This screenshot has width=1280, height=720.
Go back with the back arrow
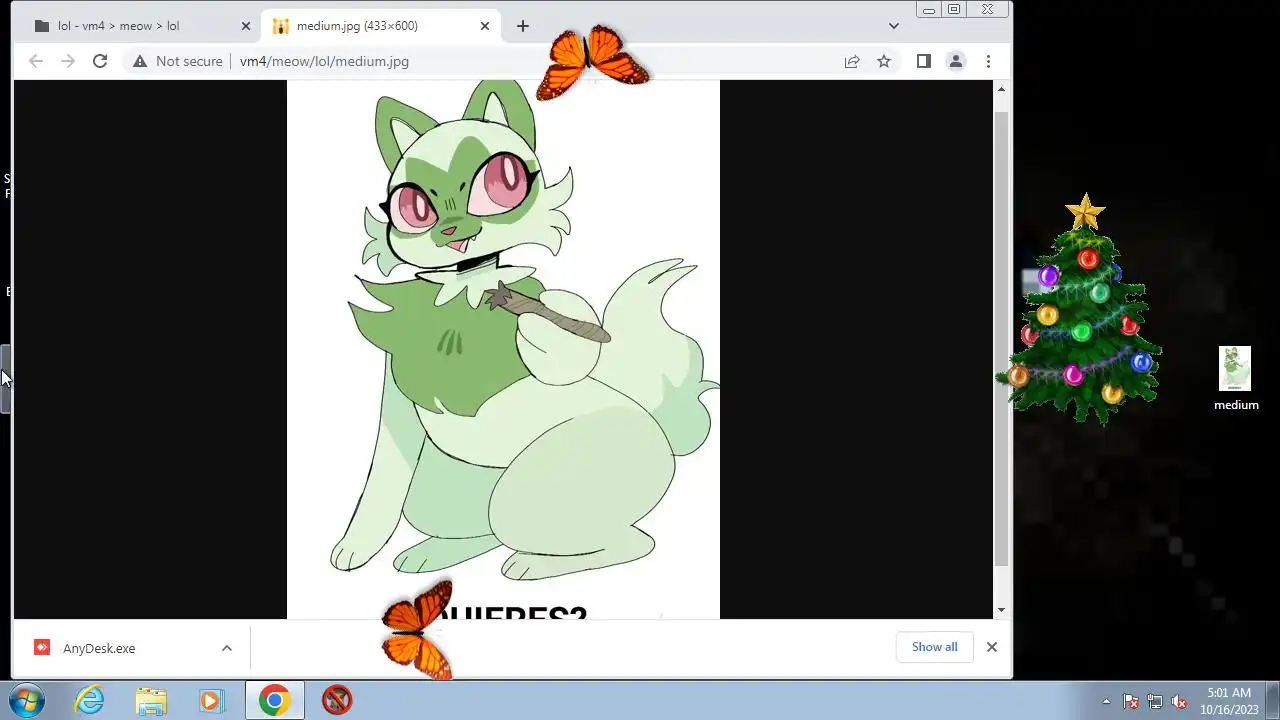click(36, 61)
